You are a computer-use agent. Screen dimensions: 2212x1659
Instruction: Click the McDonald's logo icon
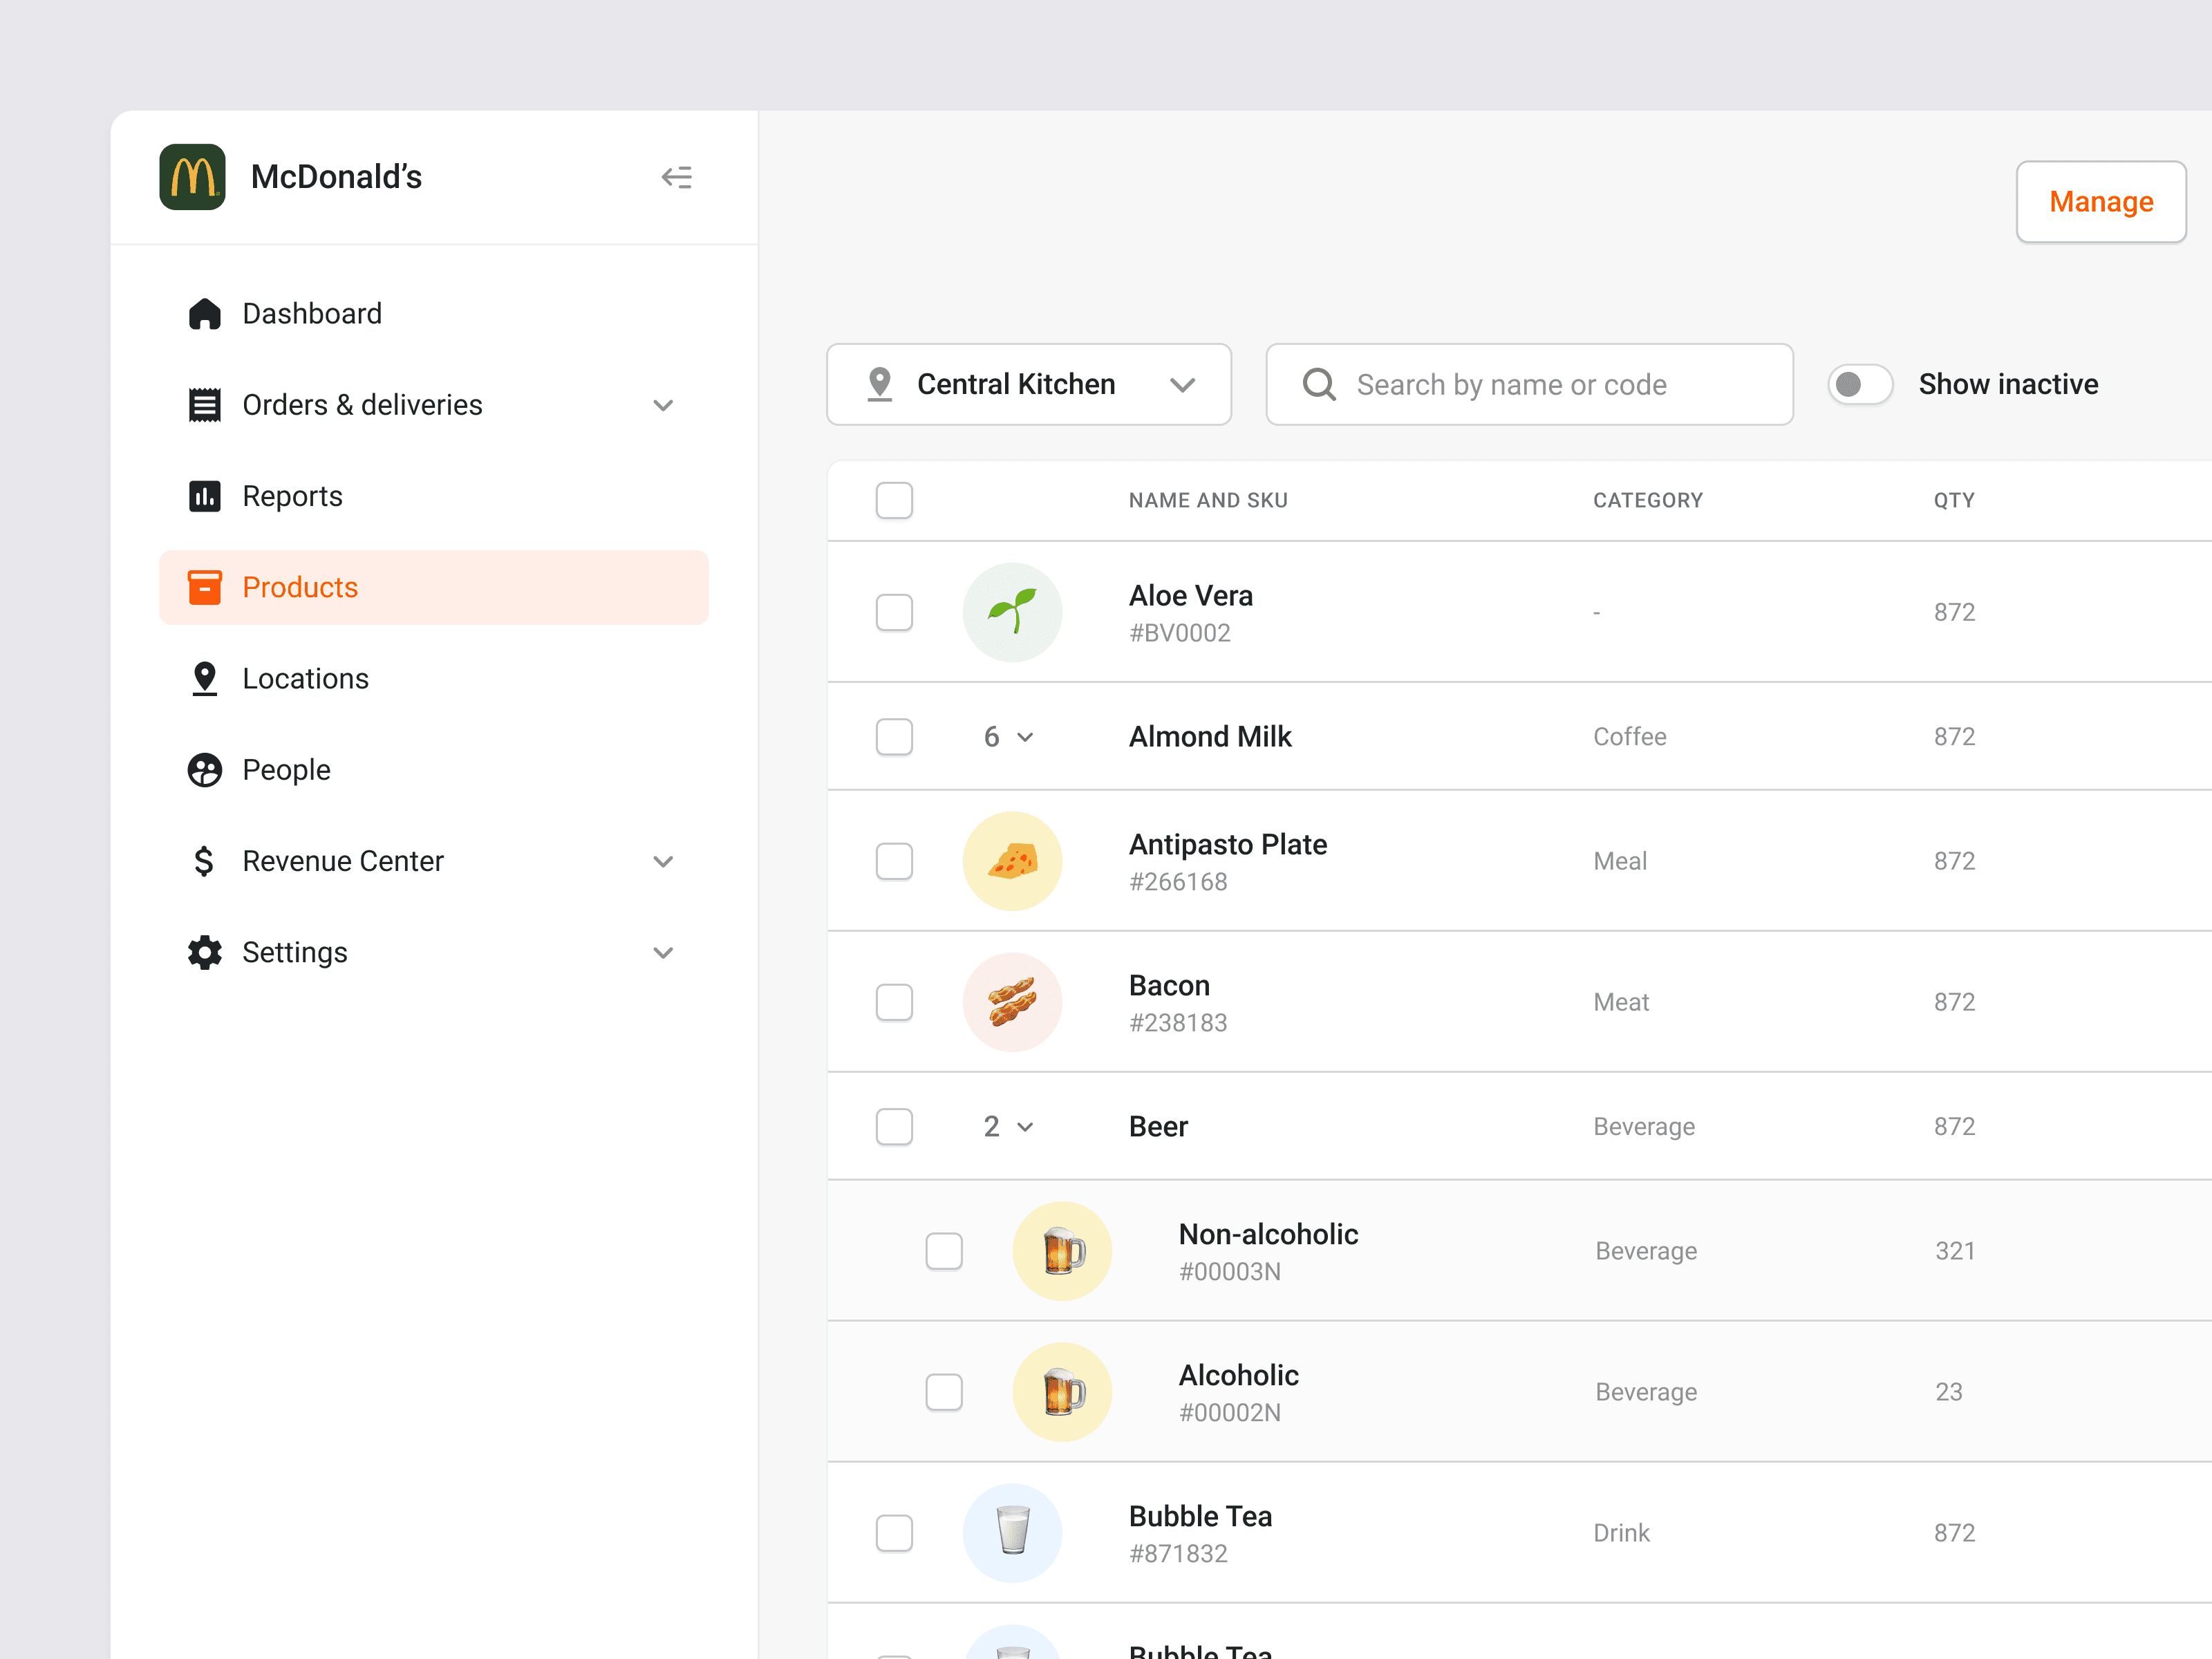coord(192,177)
